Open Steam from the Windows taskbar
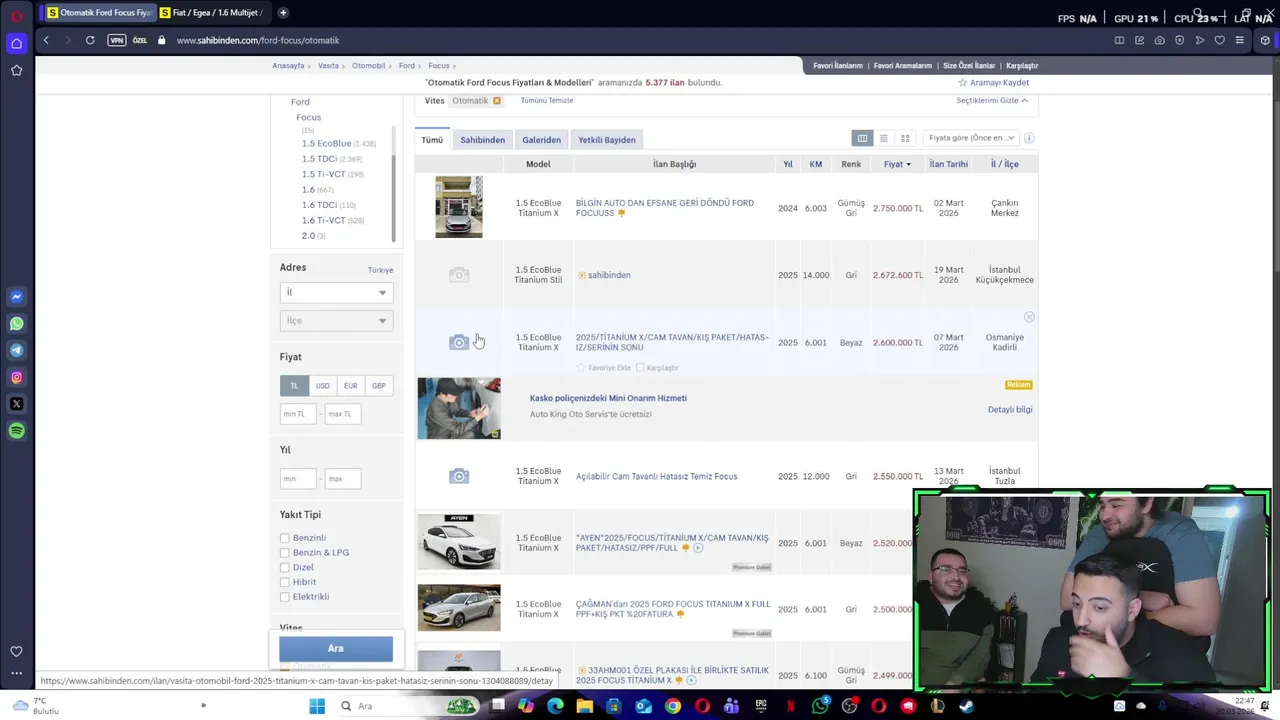Viewport: 1280px width, 720px height. point(966,706)
